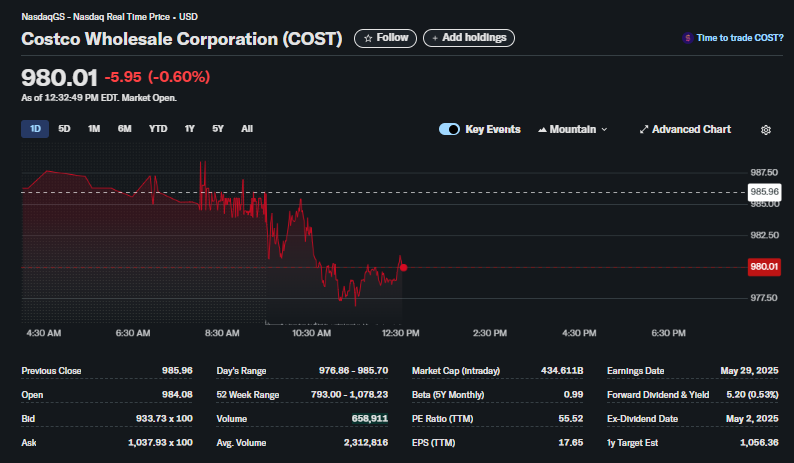The width and height of the screenshot is (794, 463).
Task: Click the 977.50 price axis label
Action: coord(764,298)
